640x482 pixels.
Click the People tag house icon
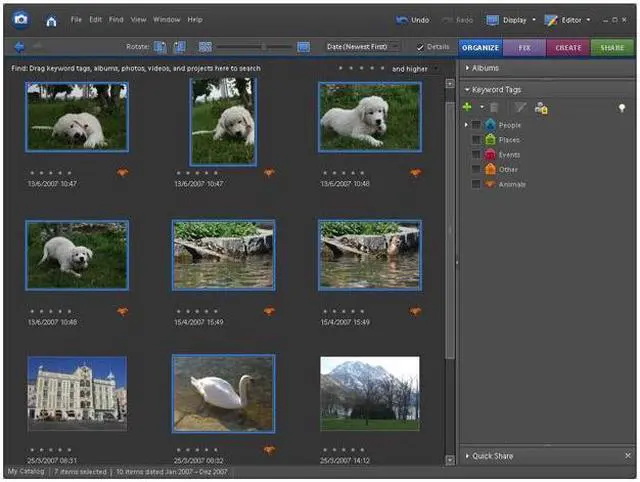click(490, 124)
